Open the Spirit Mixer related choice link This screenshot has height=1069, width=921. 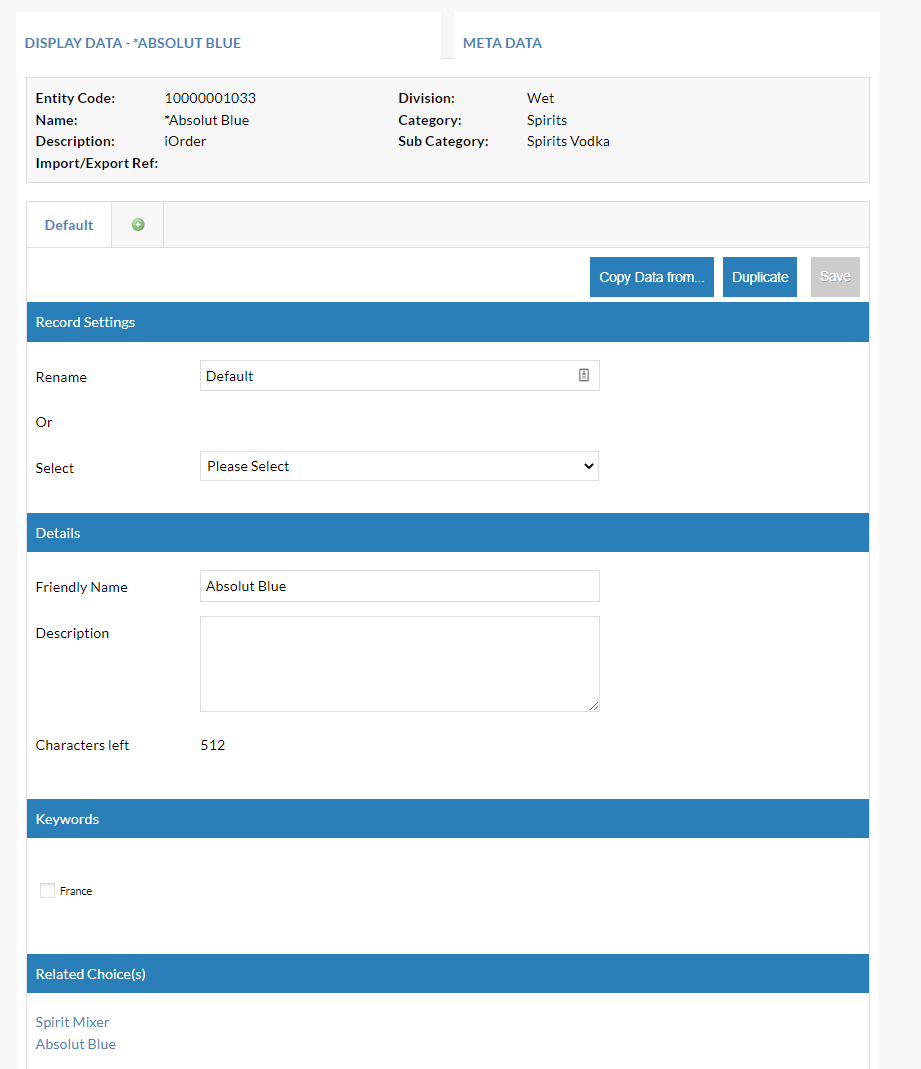click(x=73, y=1022)
